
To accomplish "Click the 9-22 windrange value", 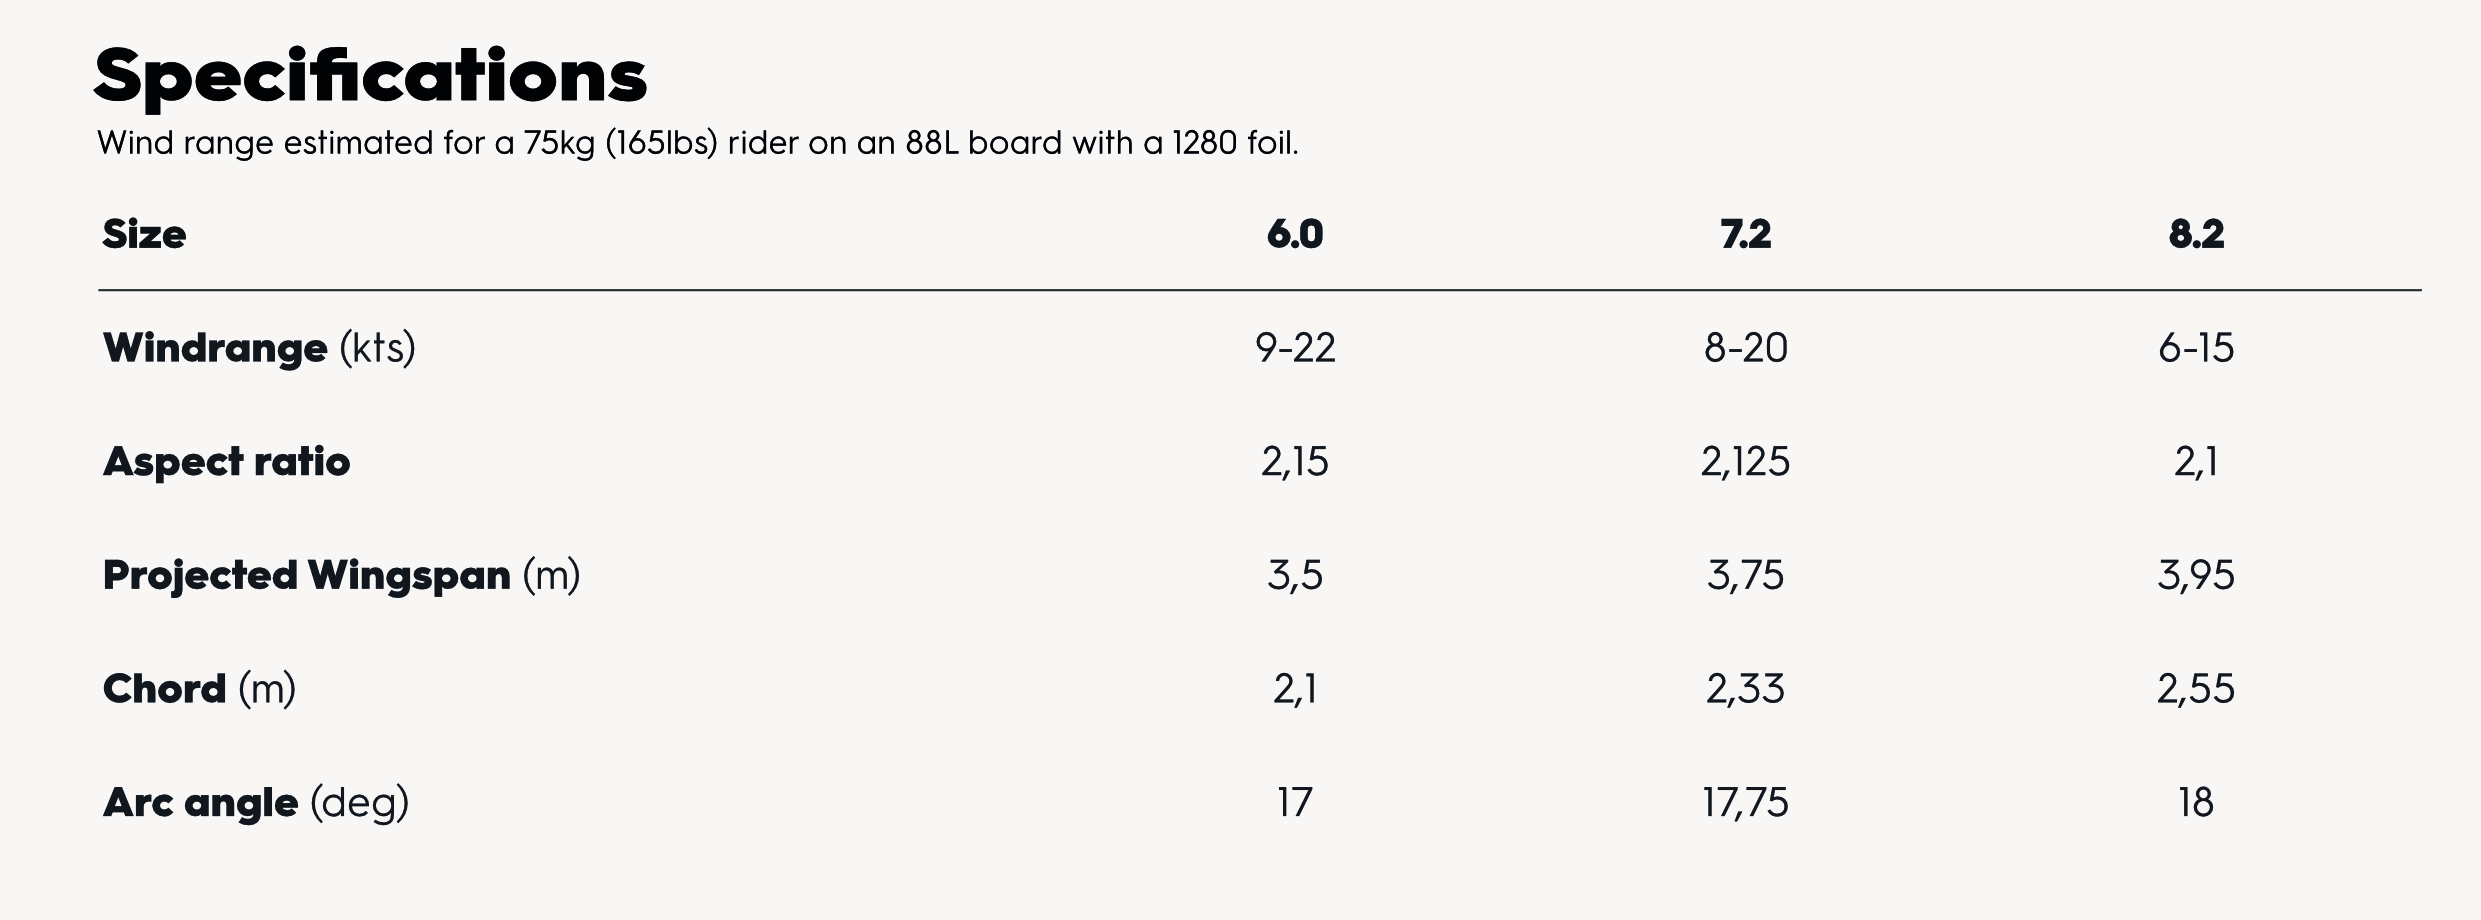I will coord(1295,348).
